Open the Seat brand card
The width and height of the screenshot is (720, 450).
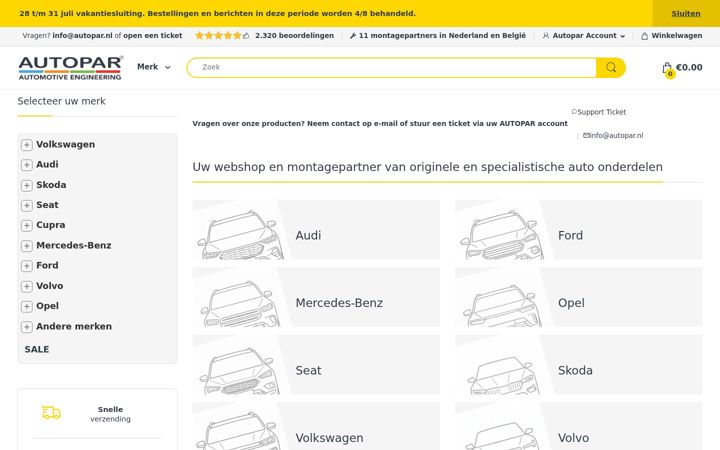click(316, 364)
